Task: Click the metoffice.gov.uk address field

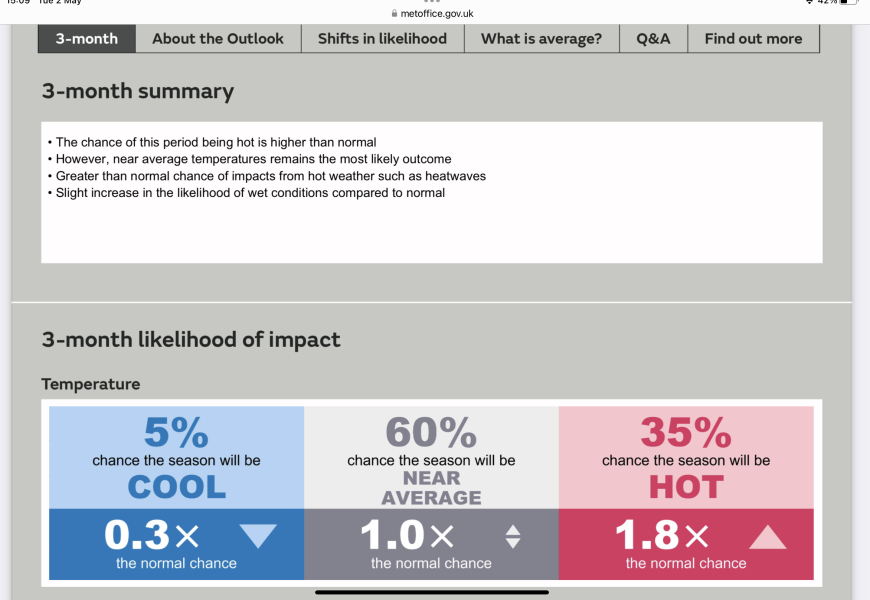Action: coord(436,14)
